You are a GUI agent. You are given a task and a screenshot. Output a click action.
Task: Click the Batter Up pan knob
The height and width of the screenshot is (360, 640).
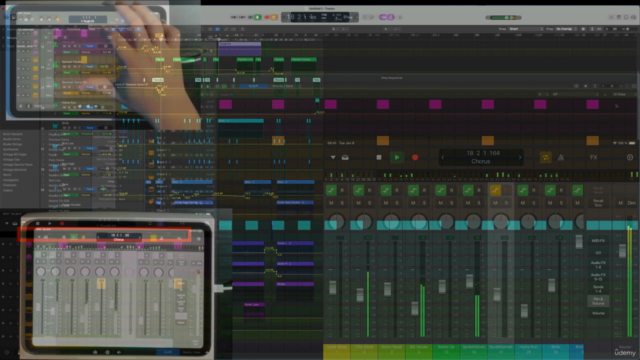(446, 222)
